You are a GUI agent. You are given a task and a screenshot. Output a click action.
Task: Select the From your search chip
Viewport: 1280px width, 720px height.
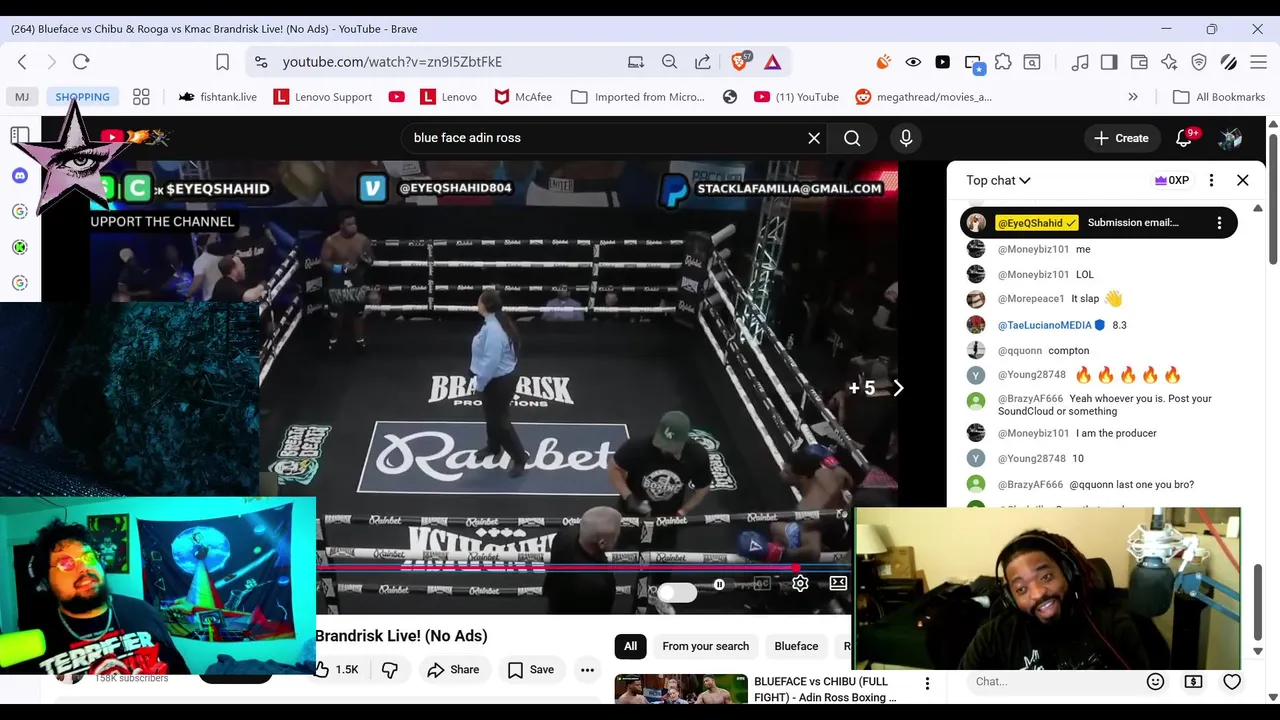[x=705, y=646]
